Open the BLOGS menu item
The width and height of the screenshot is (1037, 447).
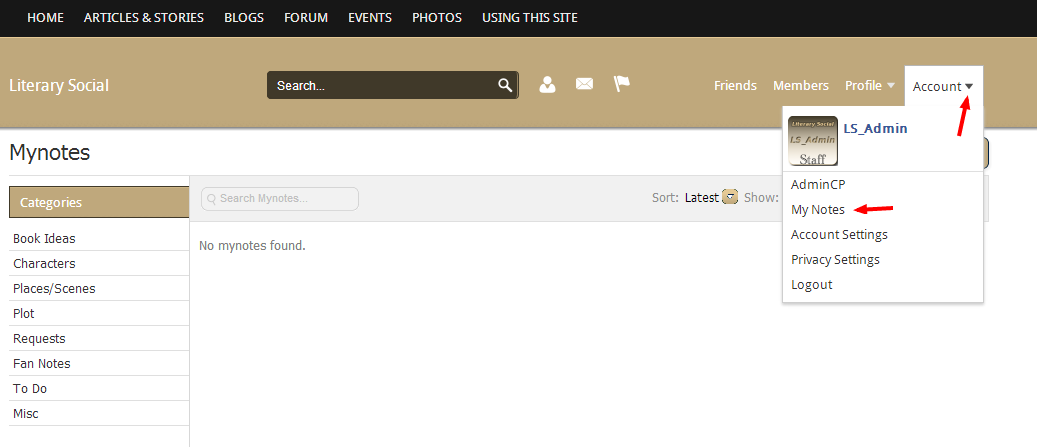pos(244,18)
